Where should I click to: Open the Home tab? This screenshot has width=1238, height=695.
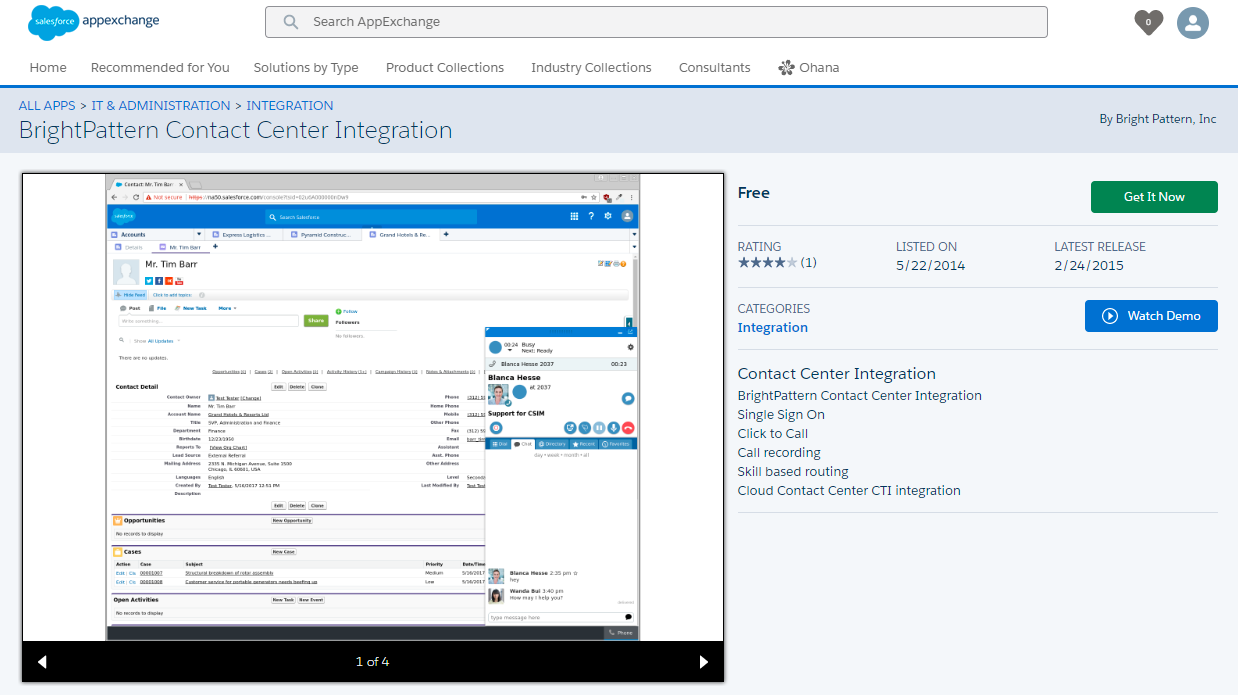pyautogui.click(x=48, y=68)
